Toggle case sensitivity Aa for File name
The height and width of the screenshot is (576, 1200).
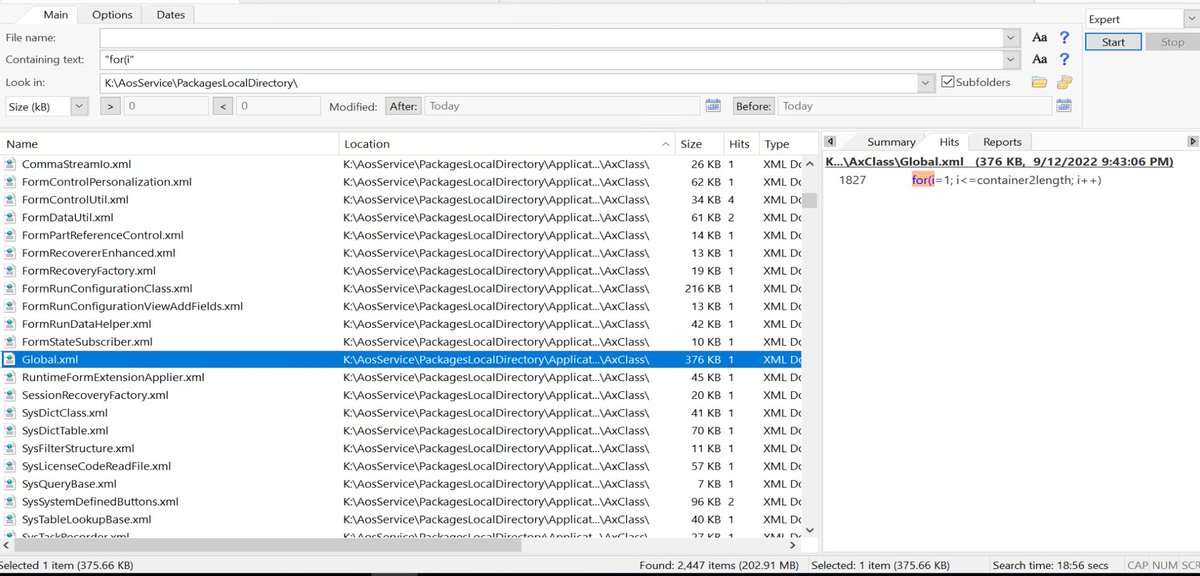click(1040, 37)
